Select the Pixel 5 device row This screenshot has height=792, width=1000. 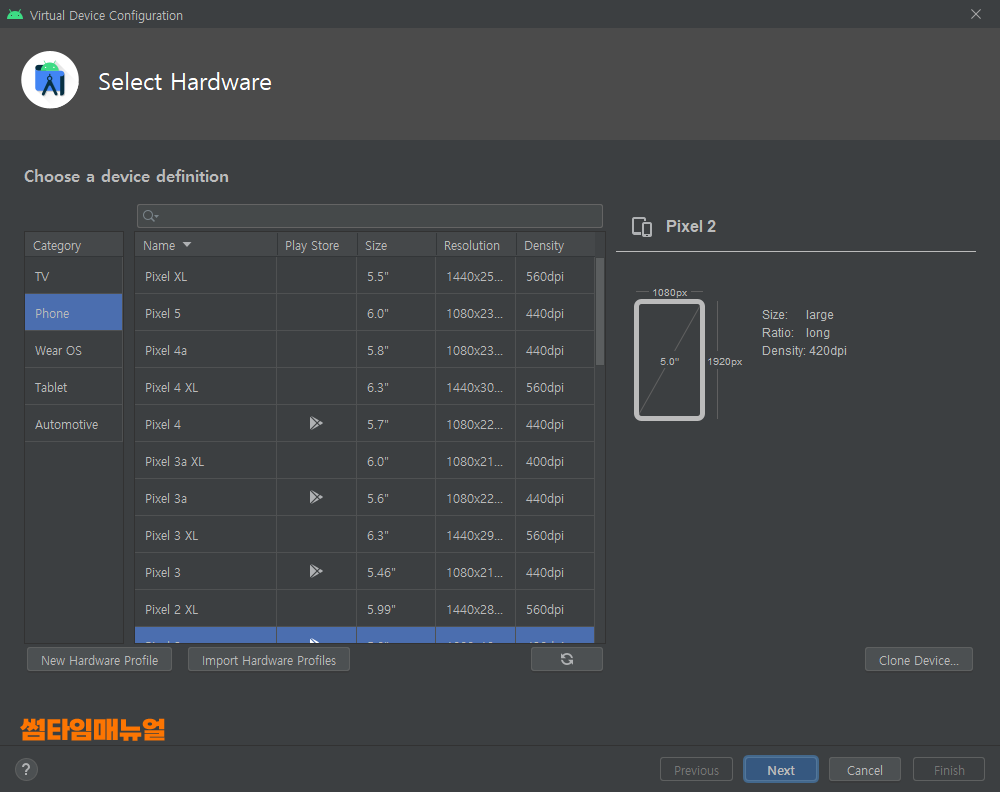point(365,313)
